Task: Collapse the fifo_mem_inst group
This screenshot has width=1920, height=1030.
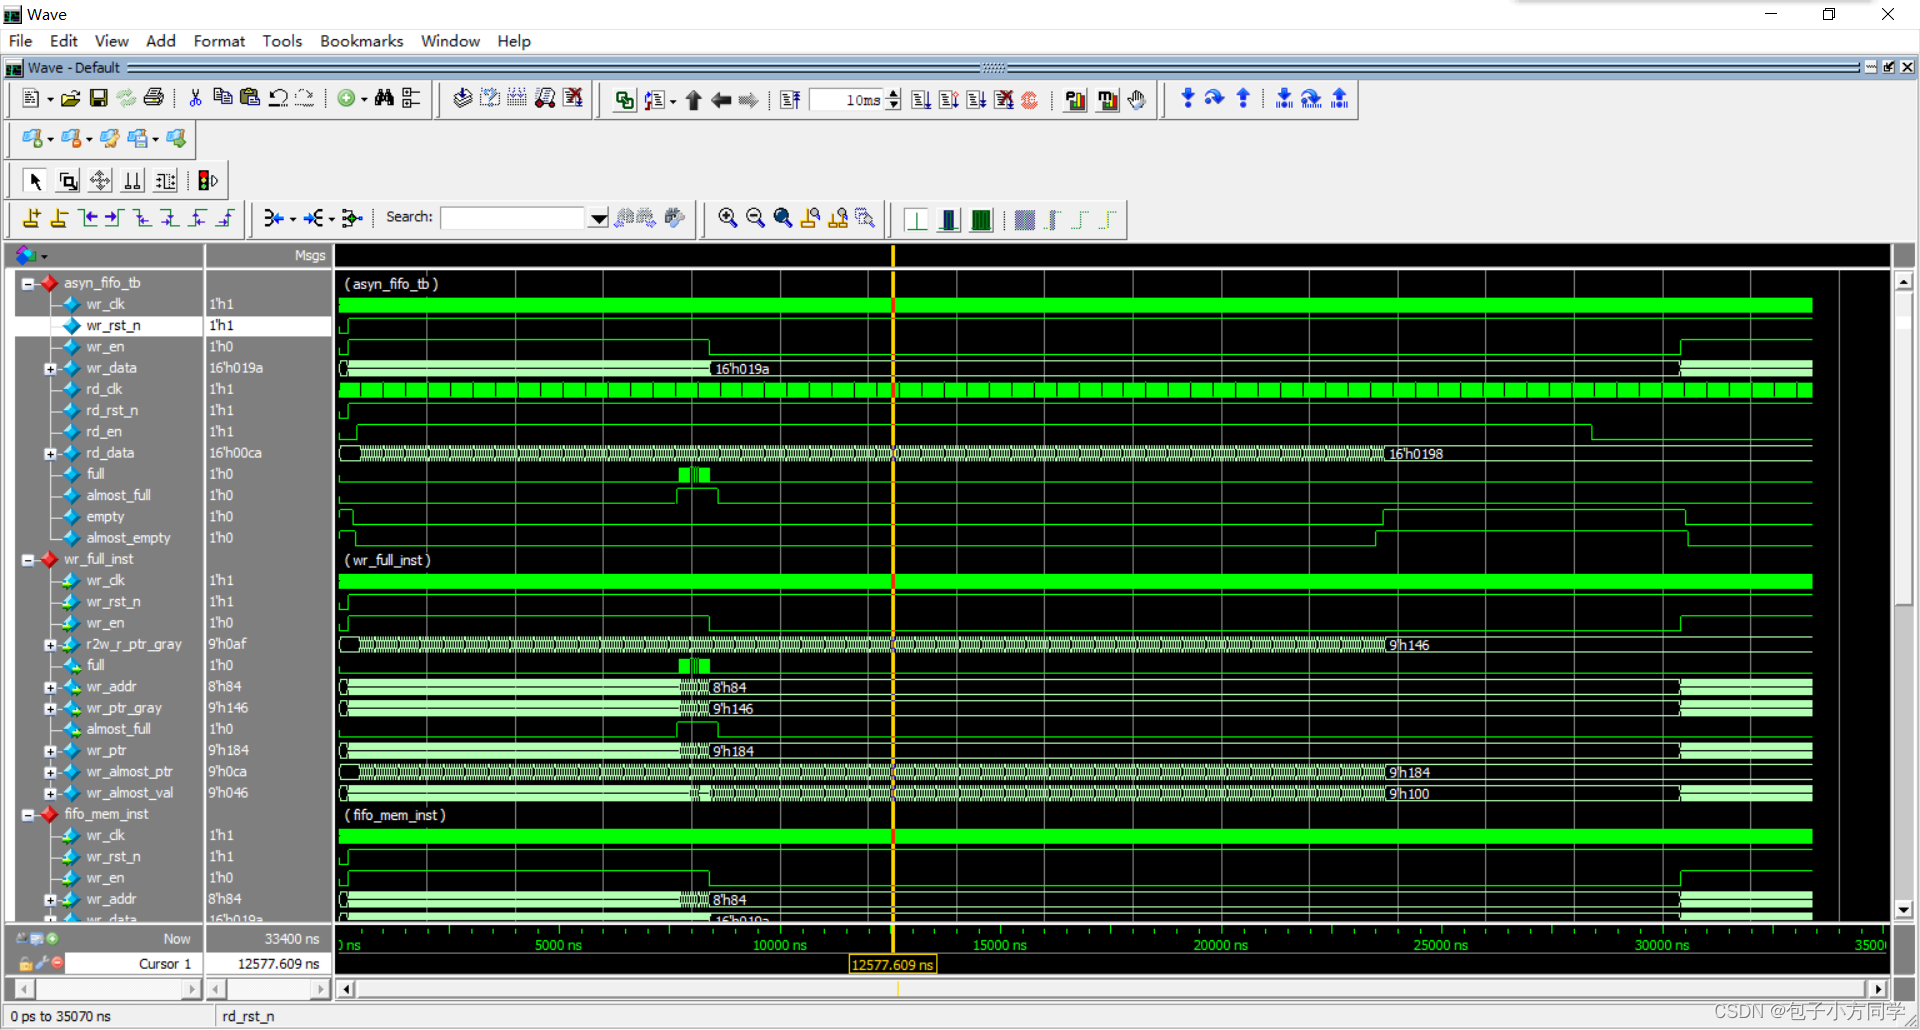Action: point(28,815)
